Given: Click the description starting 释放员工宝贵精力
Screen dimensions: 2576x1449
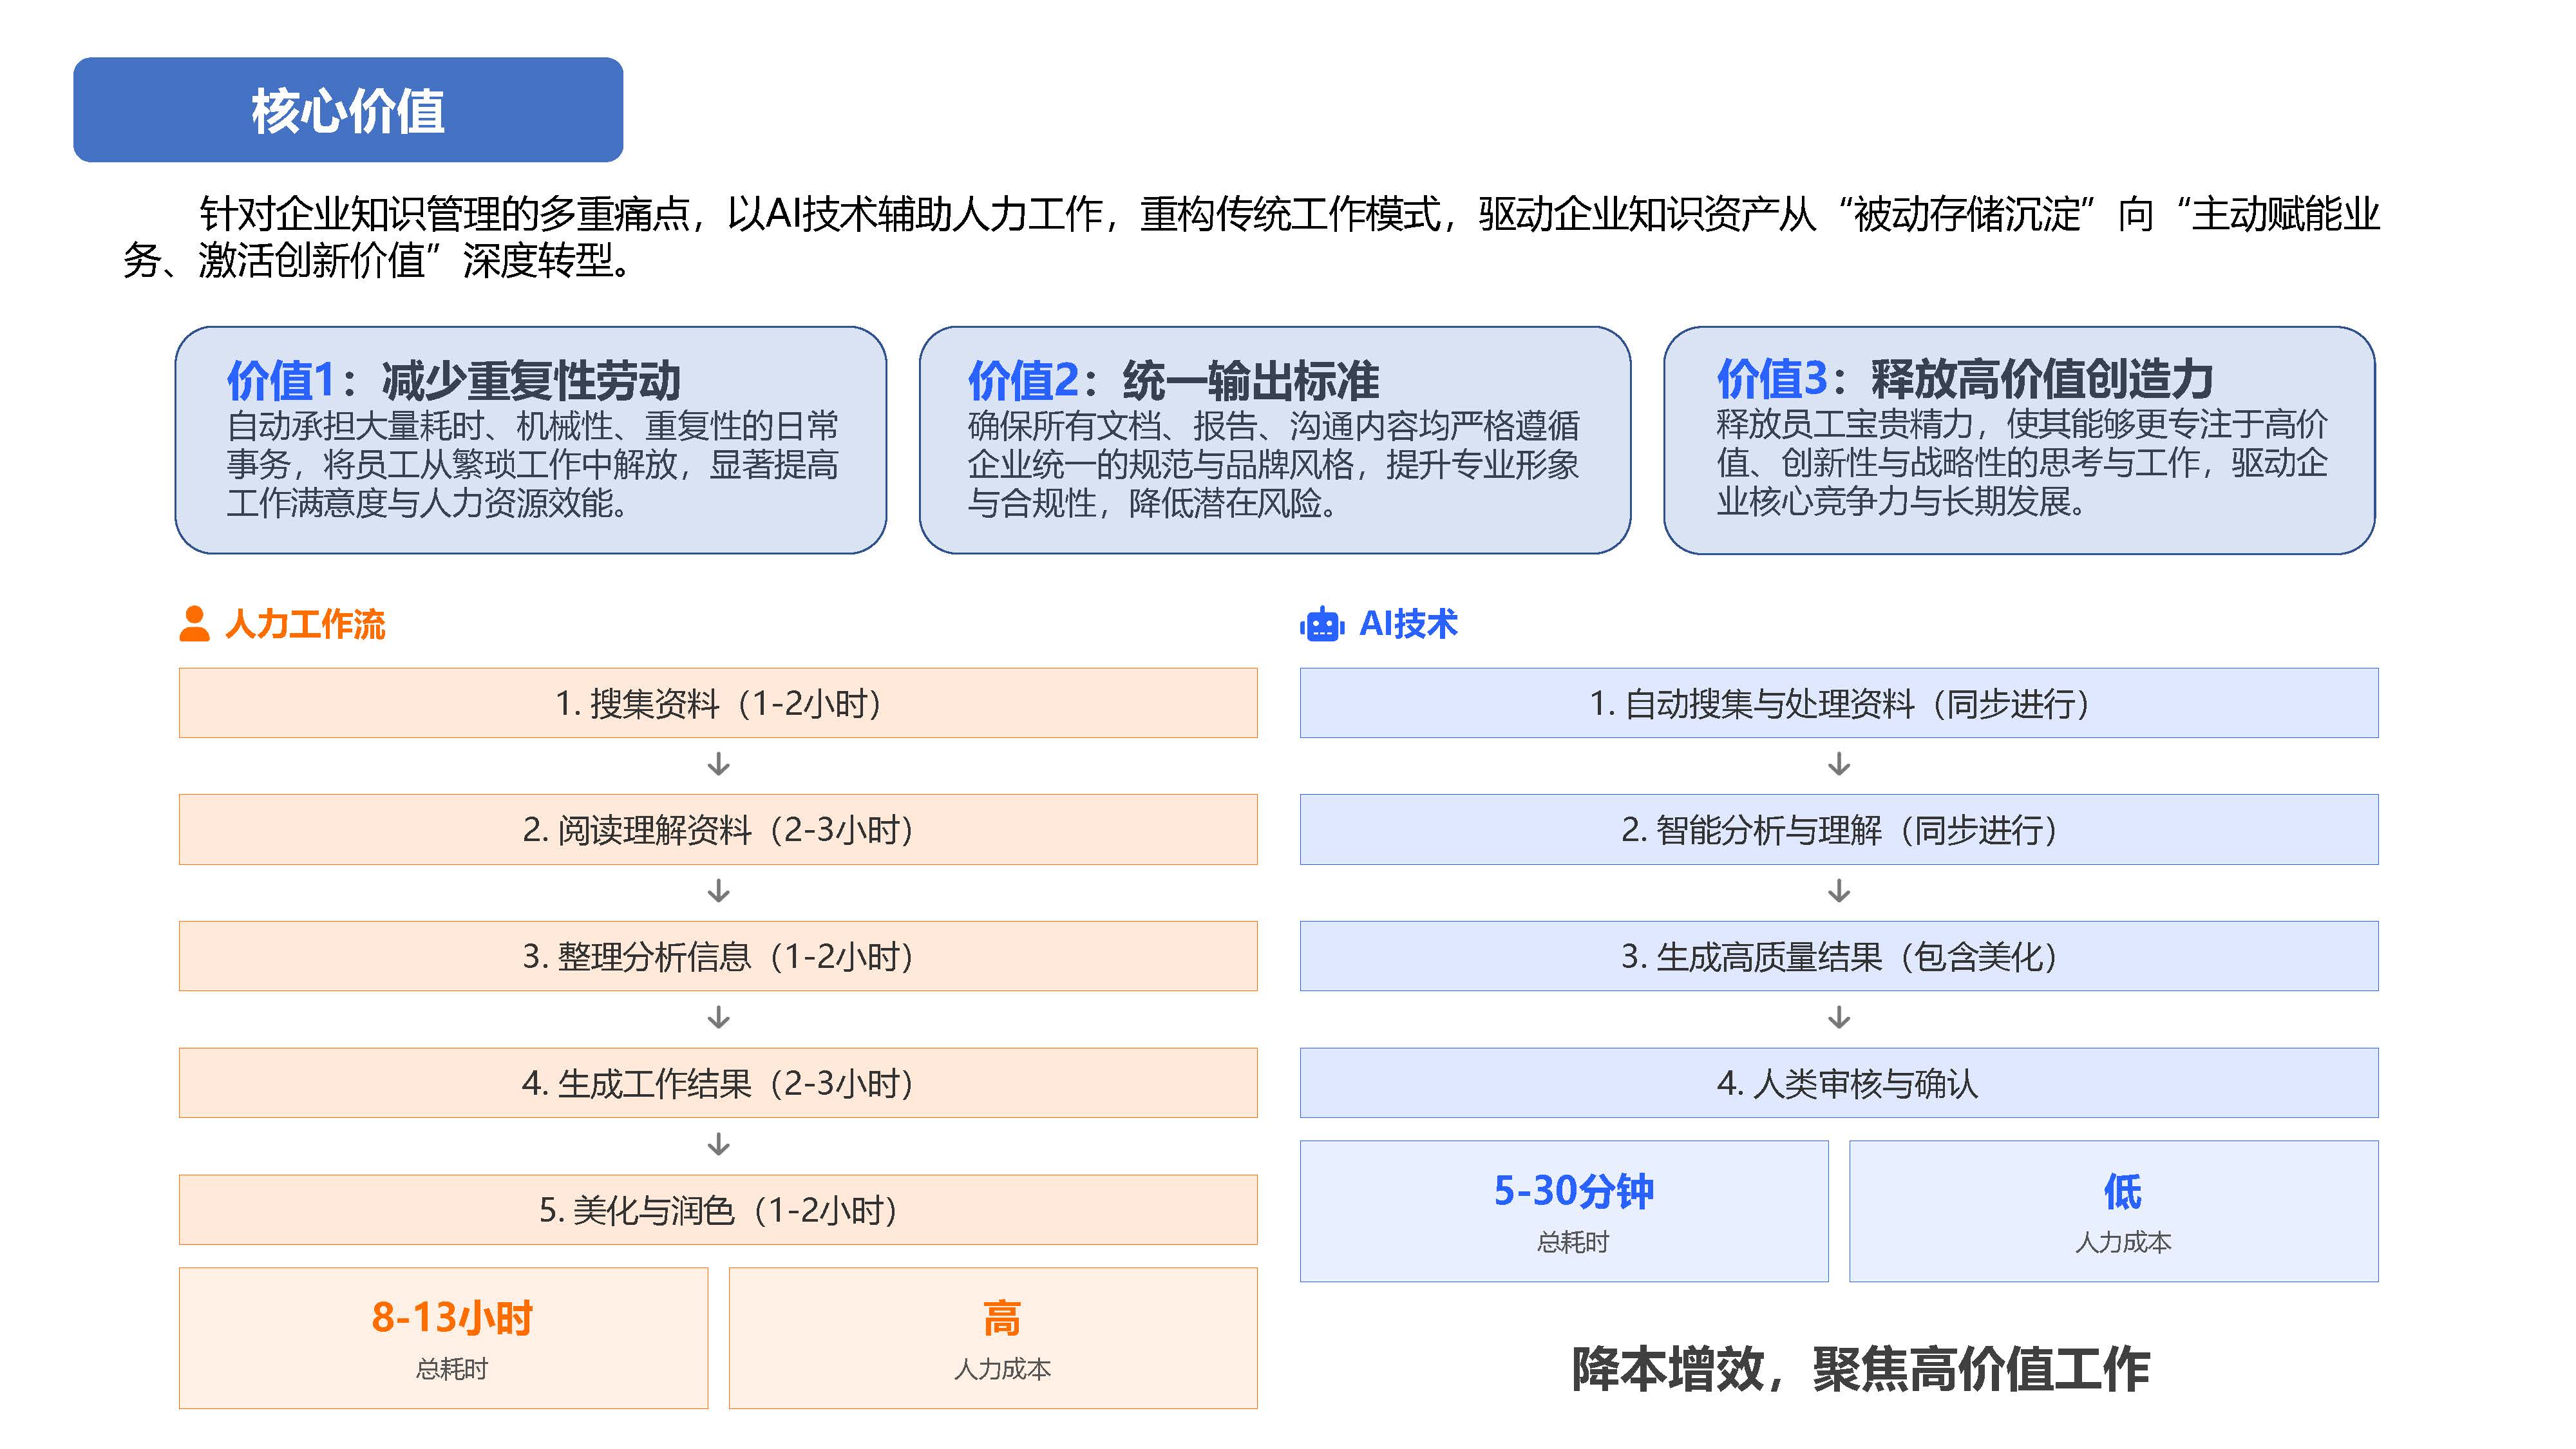Looking at the screenshot, I should point(2022,462).
